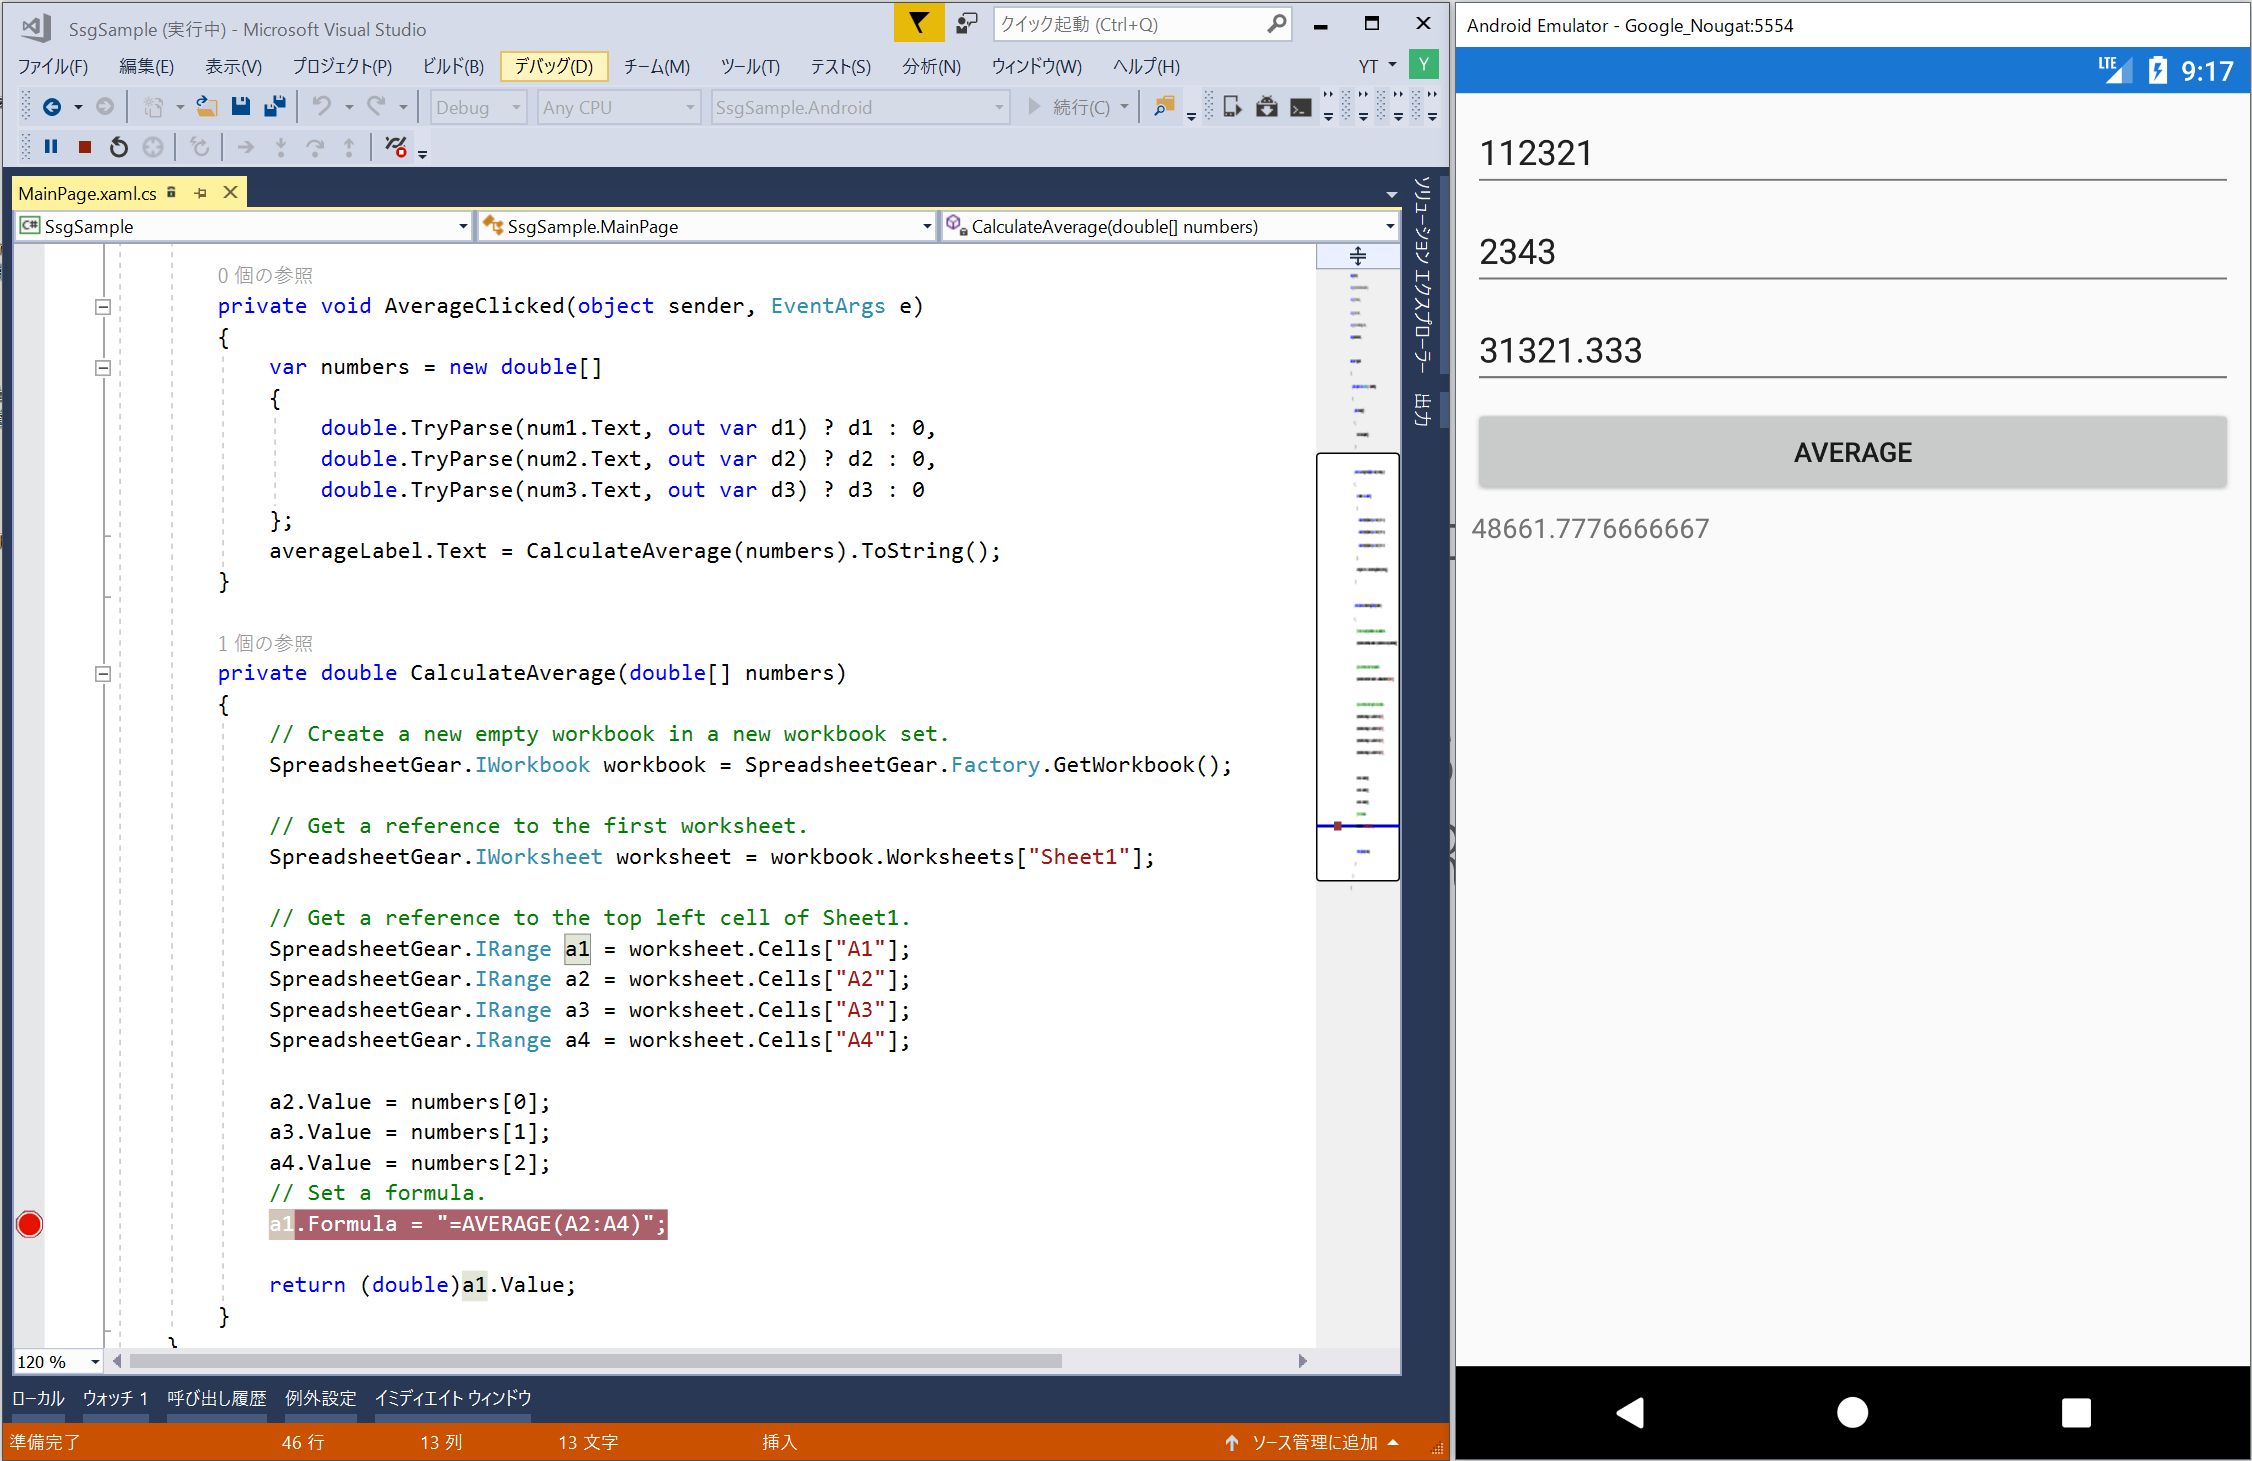Open the CalculateAverage member dropdown
This screenshot has height=1461, width=2252.
tap(1170, 226)
